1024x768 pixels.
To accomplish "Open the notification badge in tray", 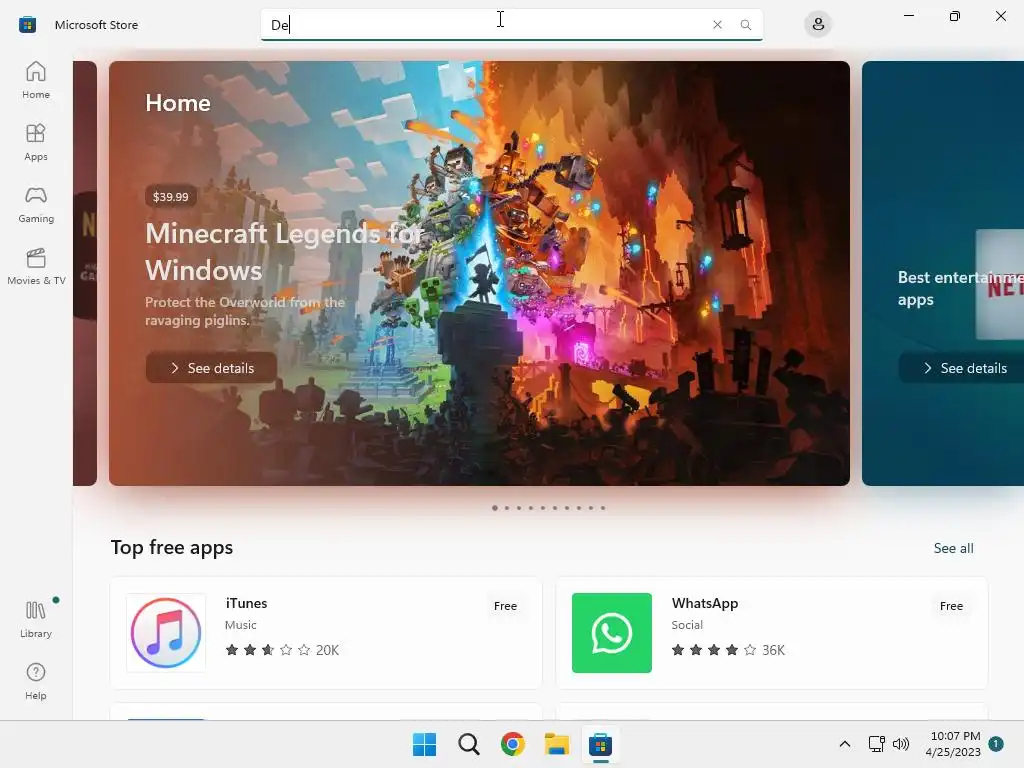I will click(996, 743).
